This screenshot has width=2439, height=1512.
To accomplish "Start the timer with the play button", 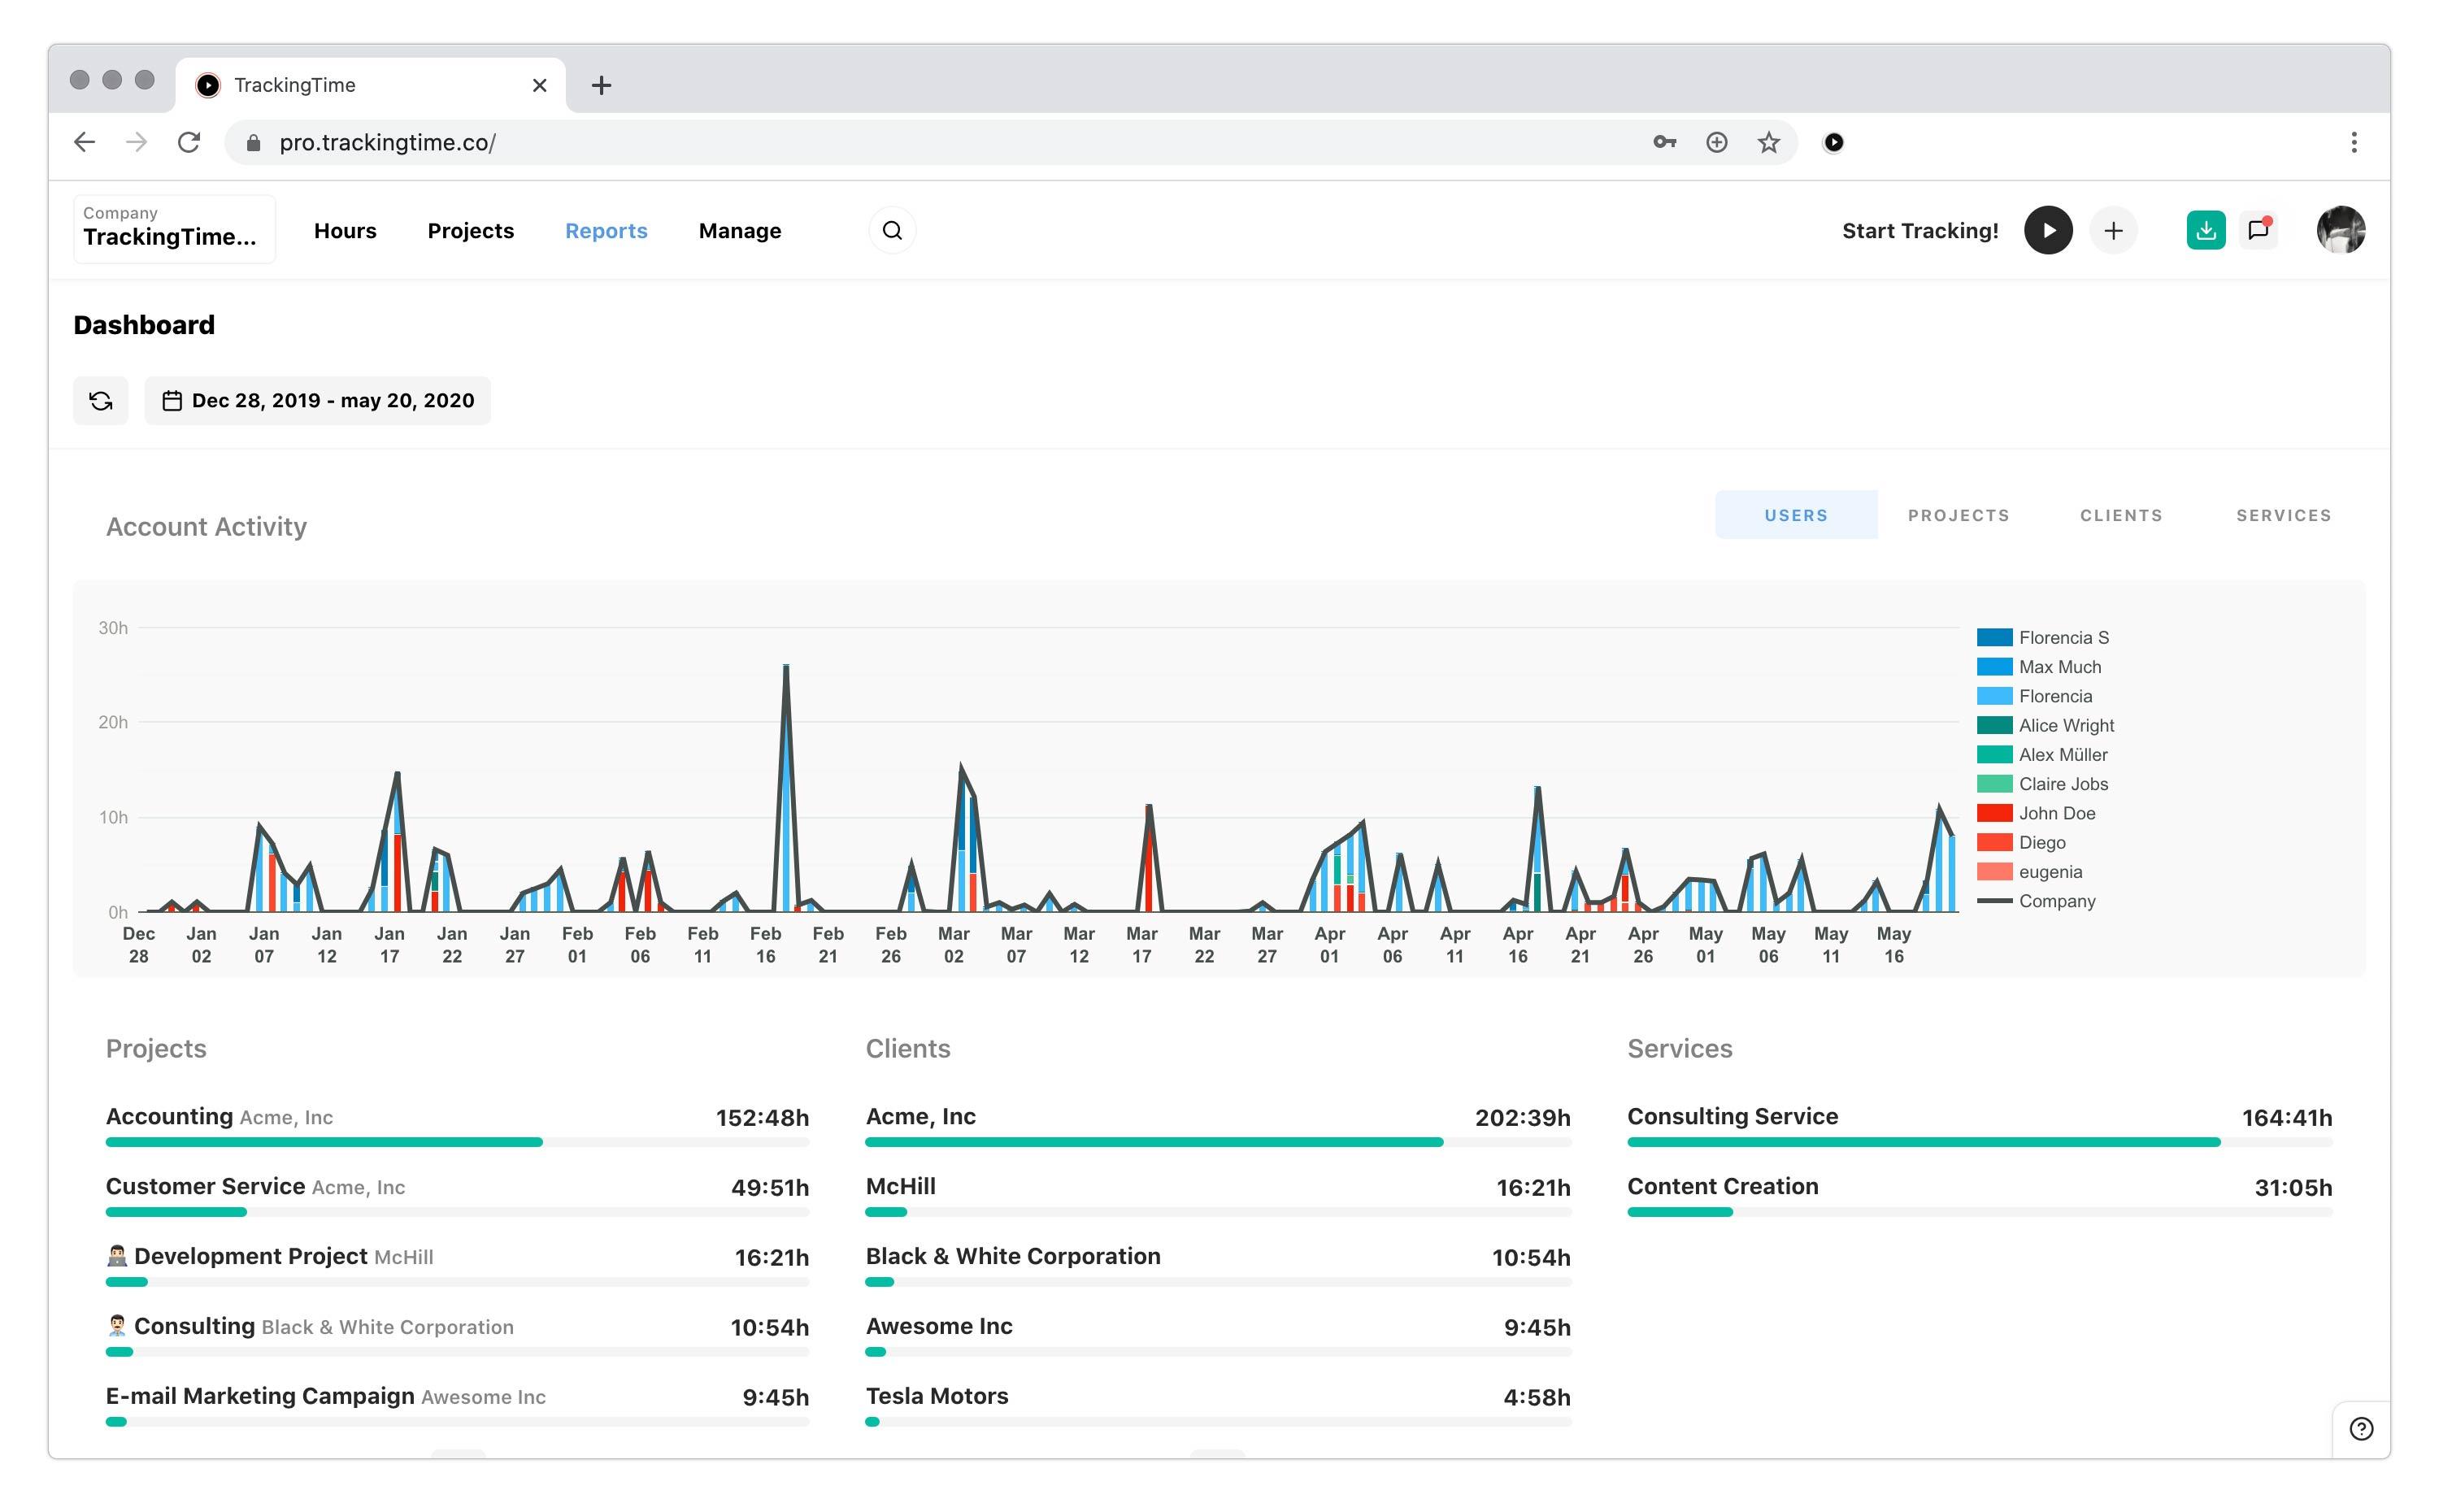I will click(2047, 231).
